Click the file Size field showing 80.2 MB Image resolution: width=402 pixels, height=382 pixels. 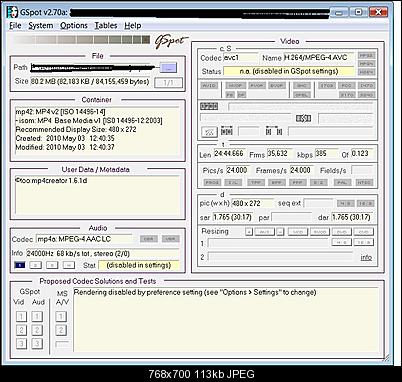90,82
